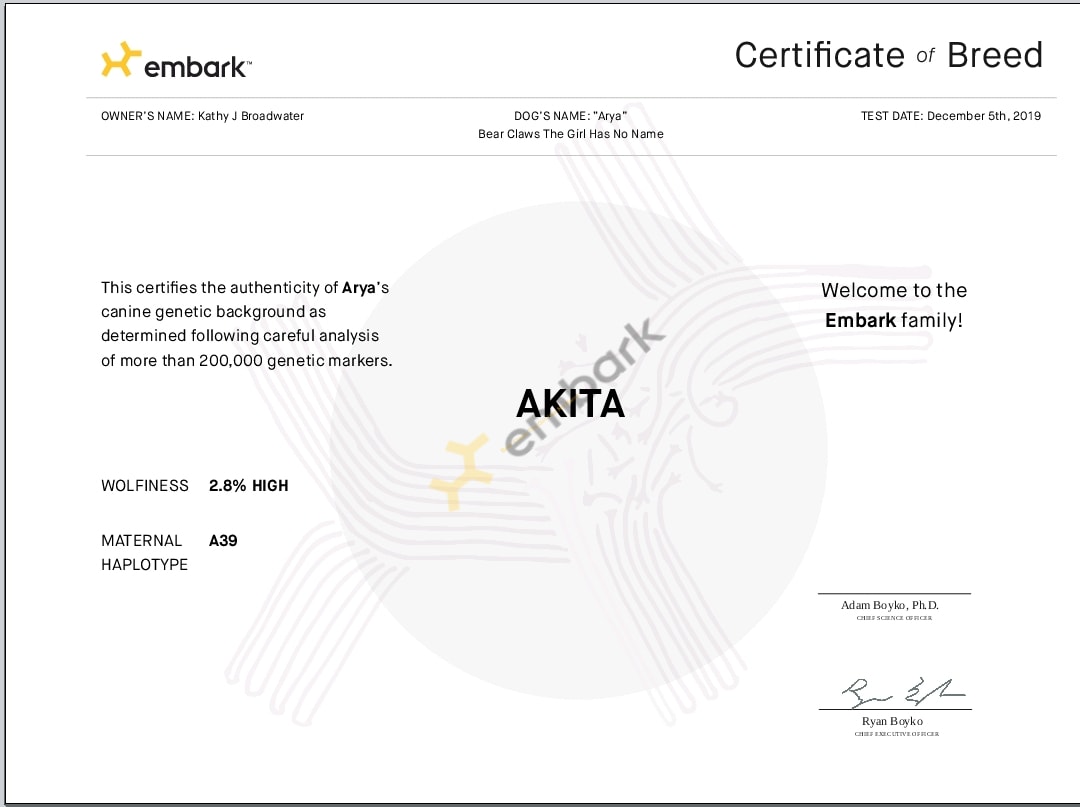Click the "Certificate of Breed" title
This screenshot has height=807, width=1080.
pos(889,55)
